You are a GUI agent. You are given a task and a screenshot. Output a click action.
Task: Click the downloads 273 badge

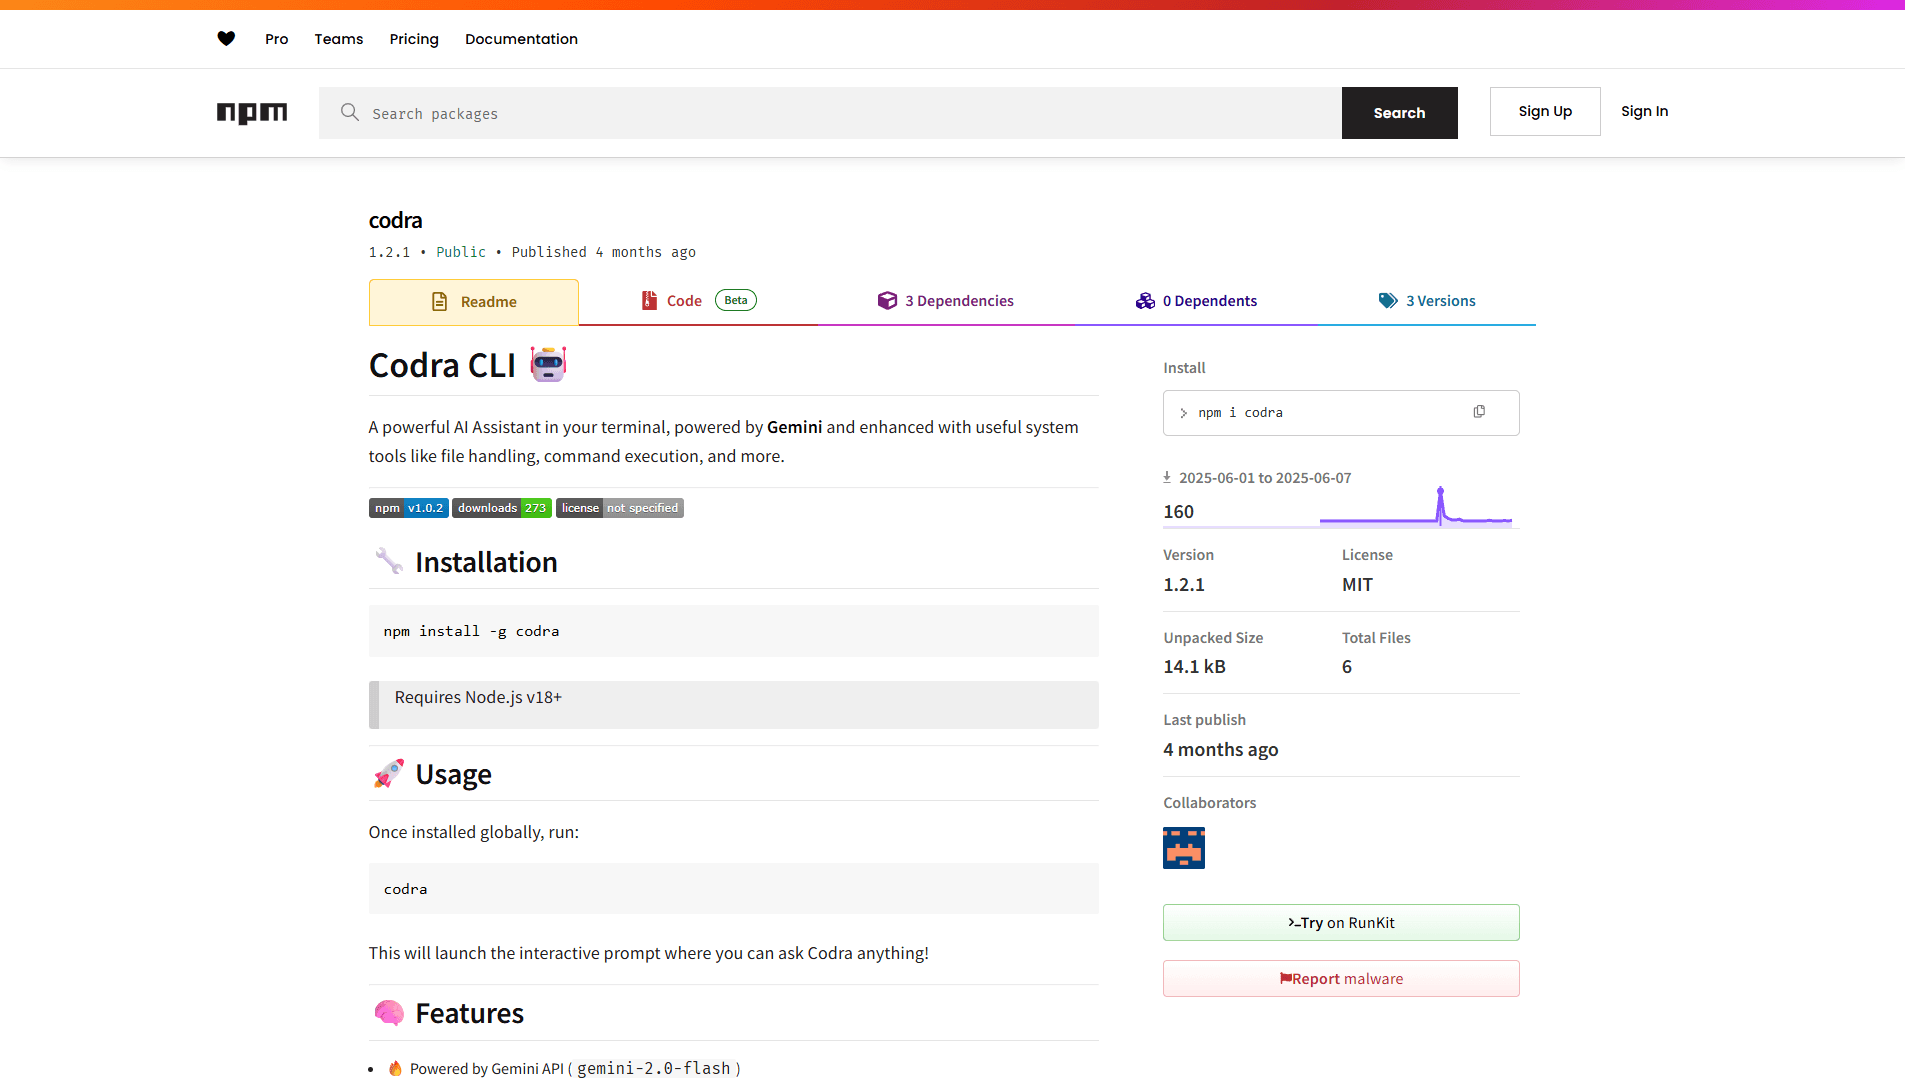(x=501, y=508)
